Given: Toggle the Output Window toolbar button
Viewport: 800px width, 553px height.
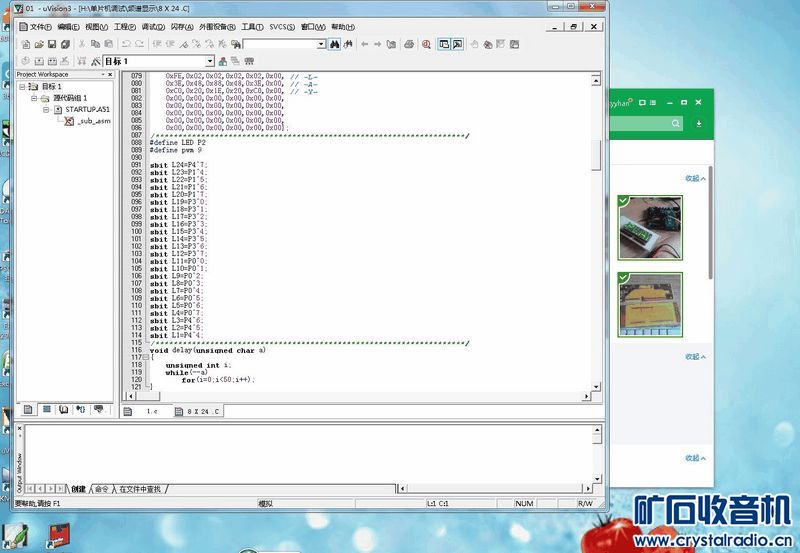Looking at the screenshot, I should [458, 44].
